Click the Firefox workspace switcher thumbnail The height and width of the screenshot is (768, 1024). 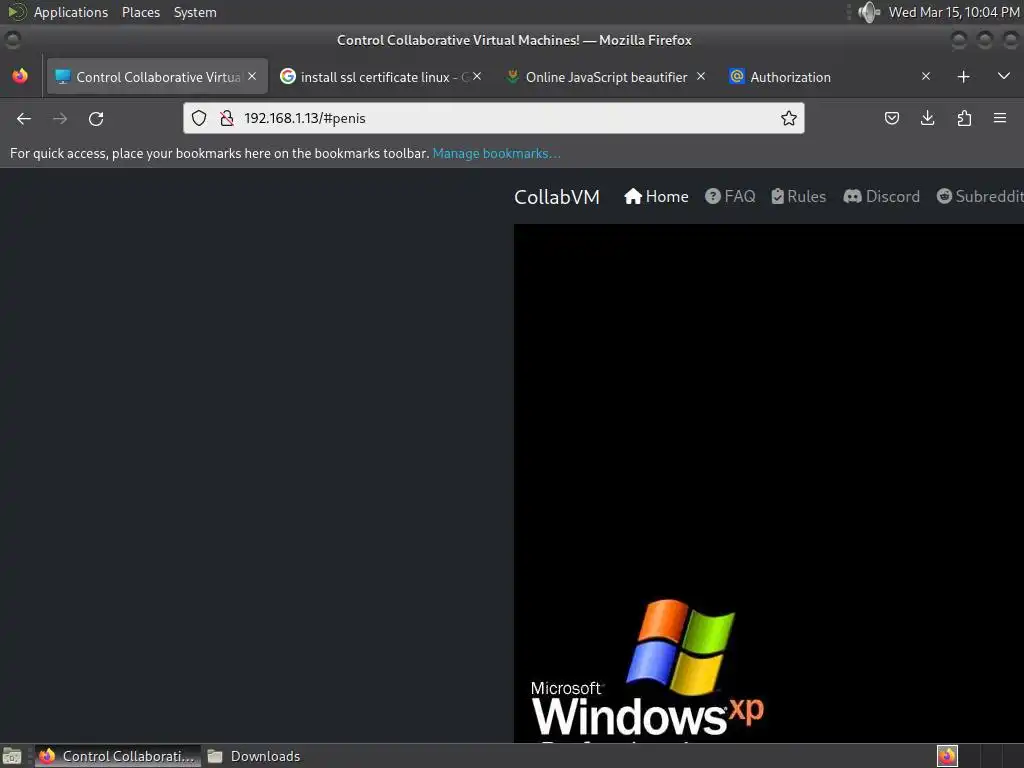[x=947, y=756]
